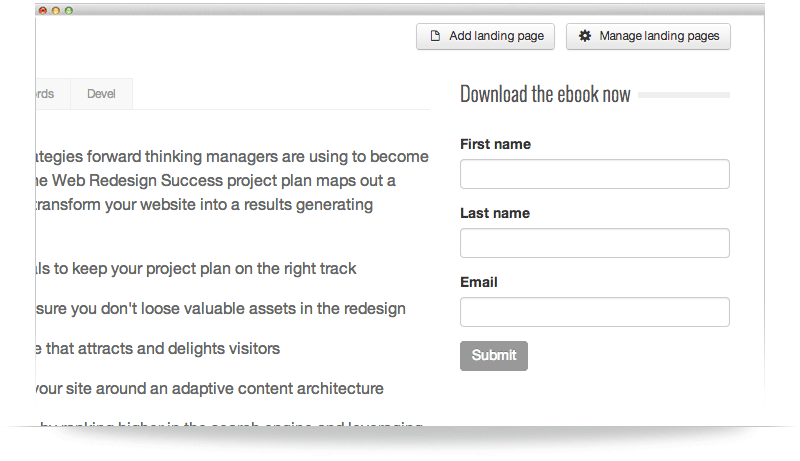Click the 'First name' label

tap(495, 144)
